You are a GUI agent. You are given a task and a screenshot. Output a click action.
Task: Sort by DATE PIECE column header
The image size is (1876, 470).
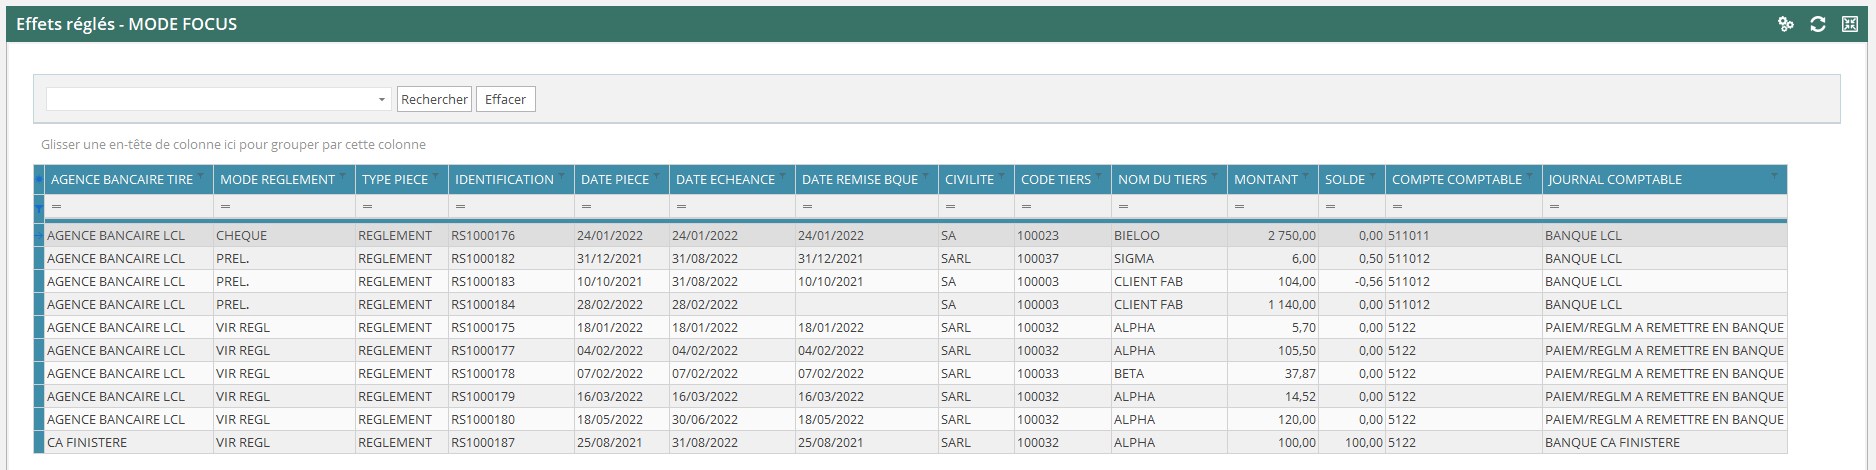click(x=614, y=180)
